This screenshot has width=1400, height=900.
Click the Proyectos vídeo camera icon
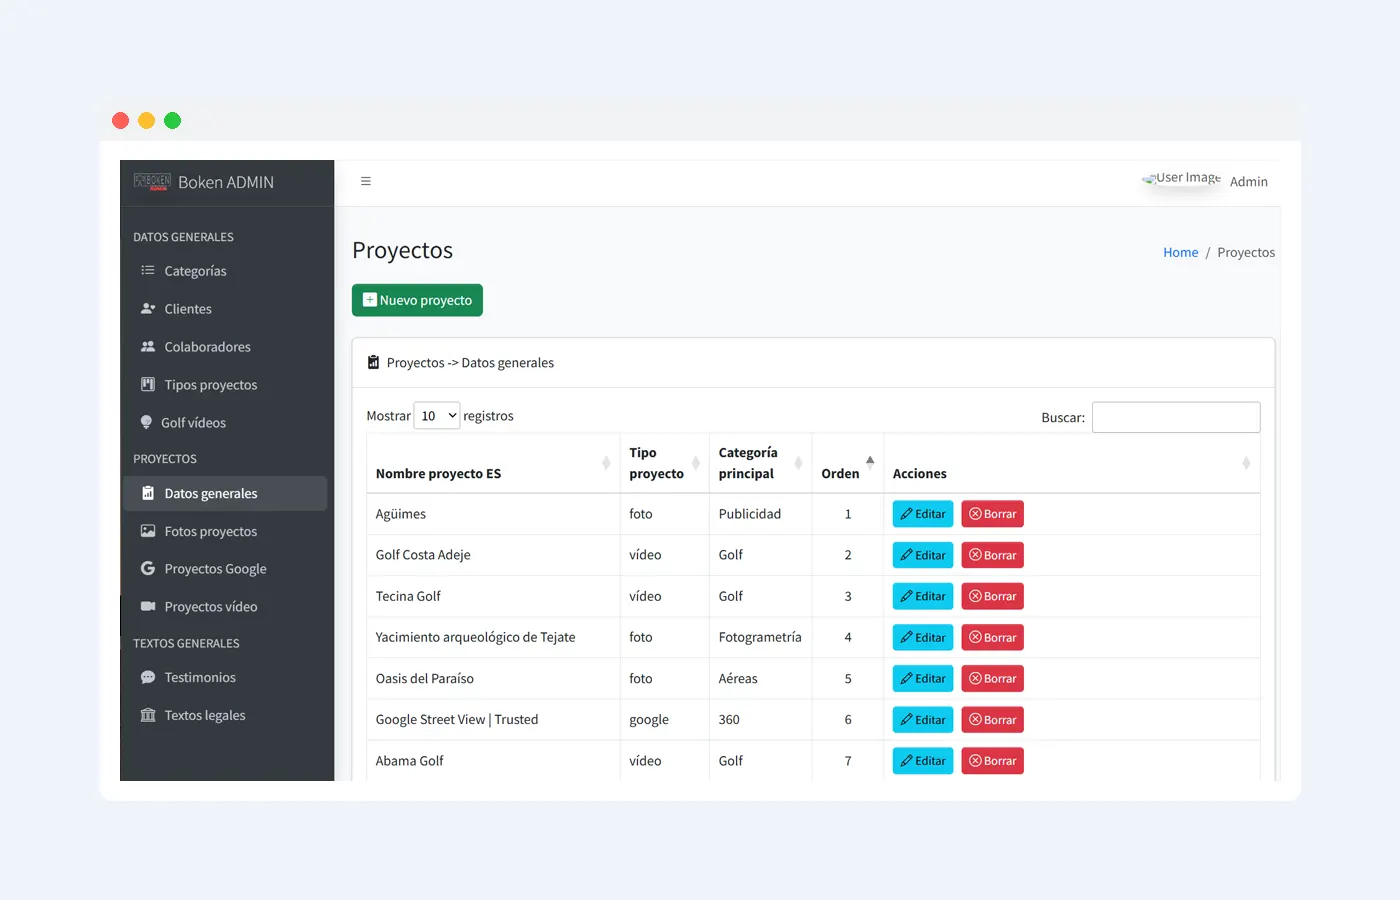pos(148,607)
